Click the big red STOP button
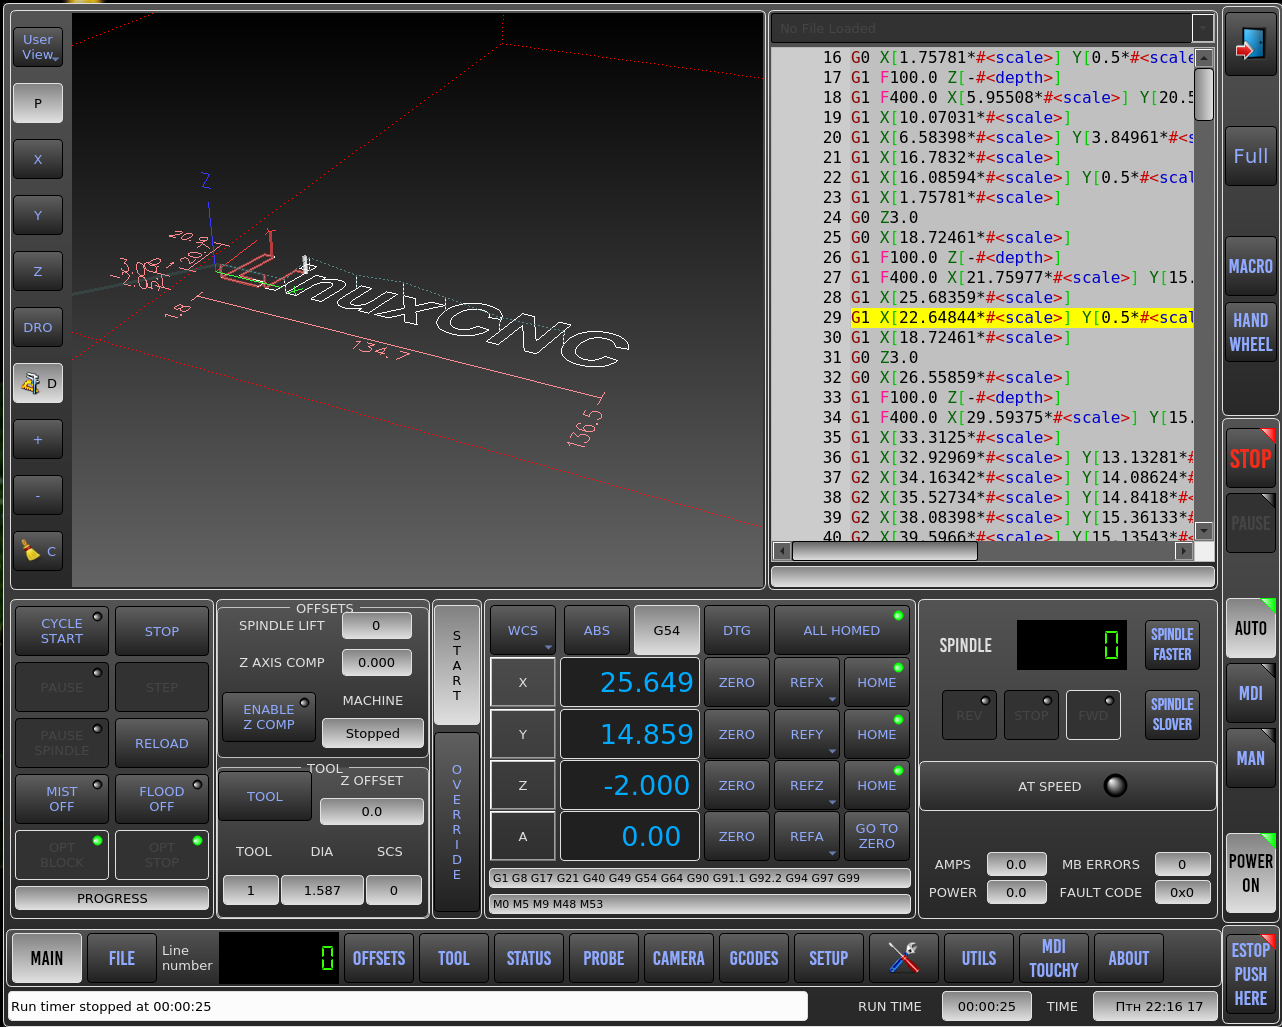The width and height of the screenshot is (1282, 1027). pos(1250,458)
